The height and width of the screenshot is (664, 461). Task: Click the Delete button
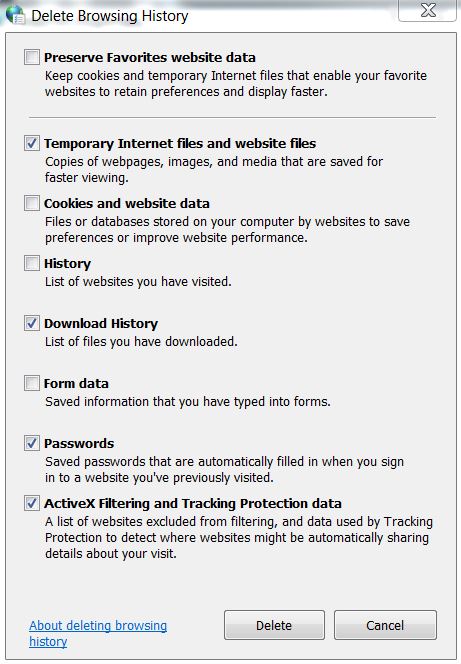[274, 625]
